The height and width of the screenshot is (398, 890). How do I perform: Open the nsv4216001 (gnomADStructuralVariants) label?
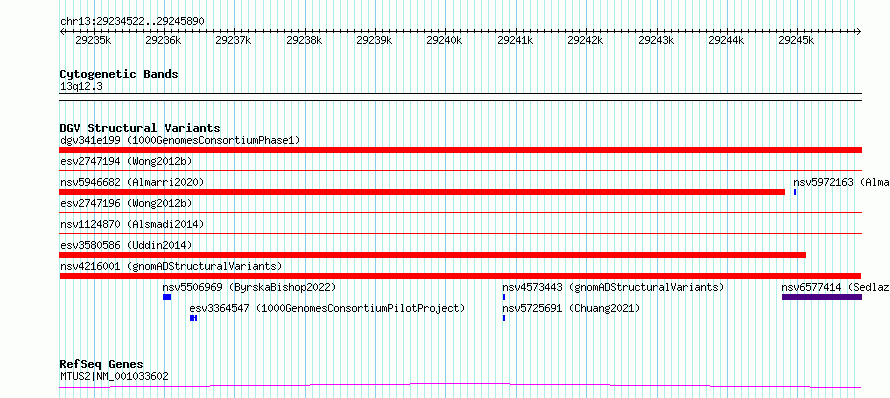pos(171,266)
